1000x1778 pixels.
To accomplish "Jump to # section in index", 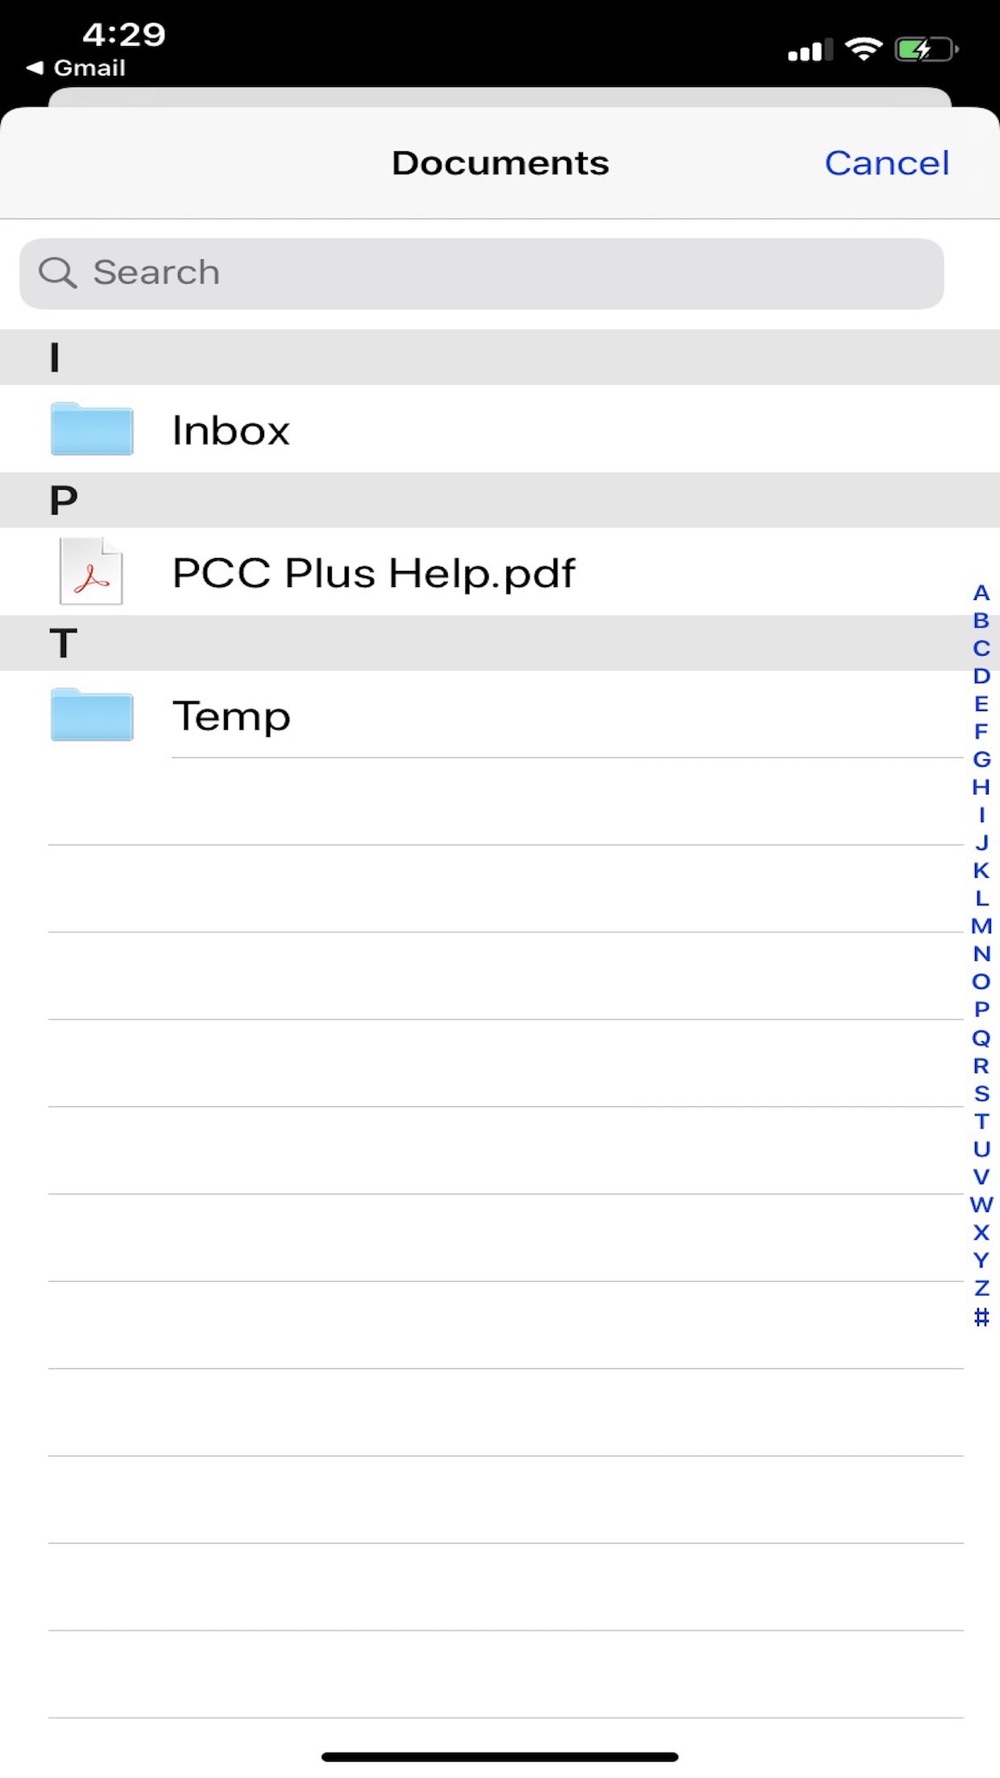I will 981,1317.
